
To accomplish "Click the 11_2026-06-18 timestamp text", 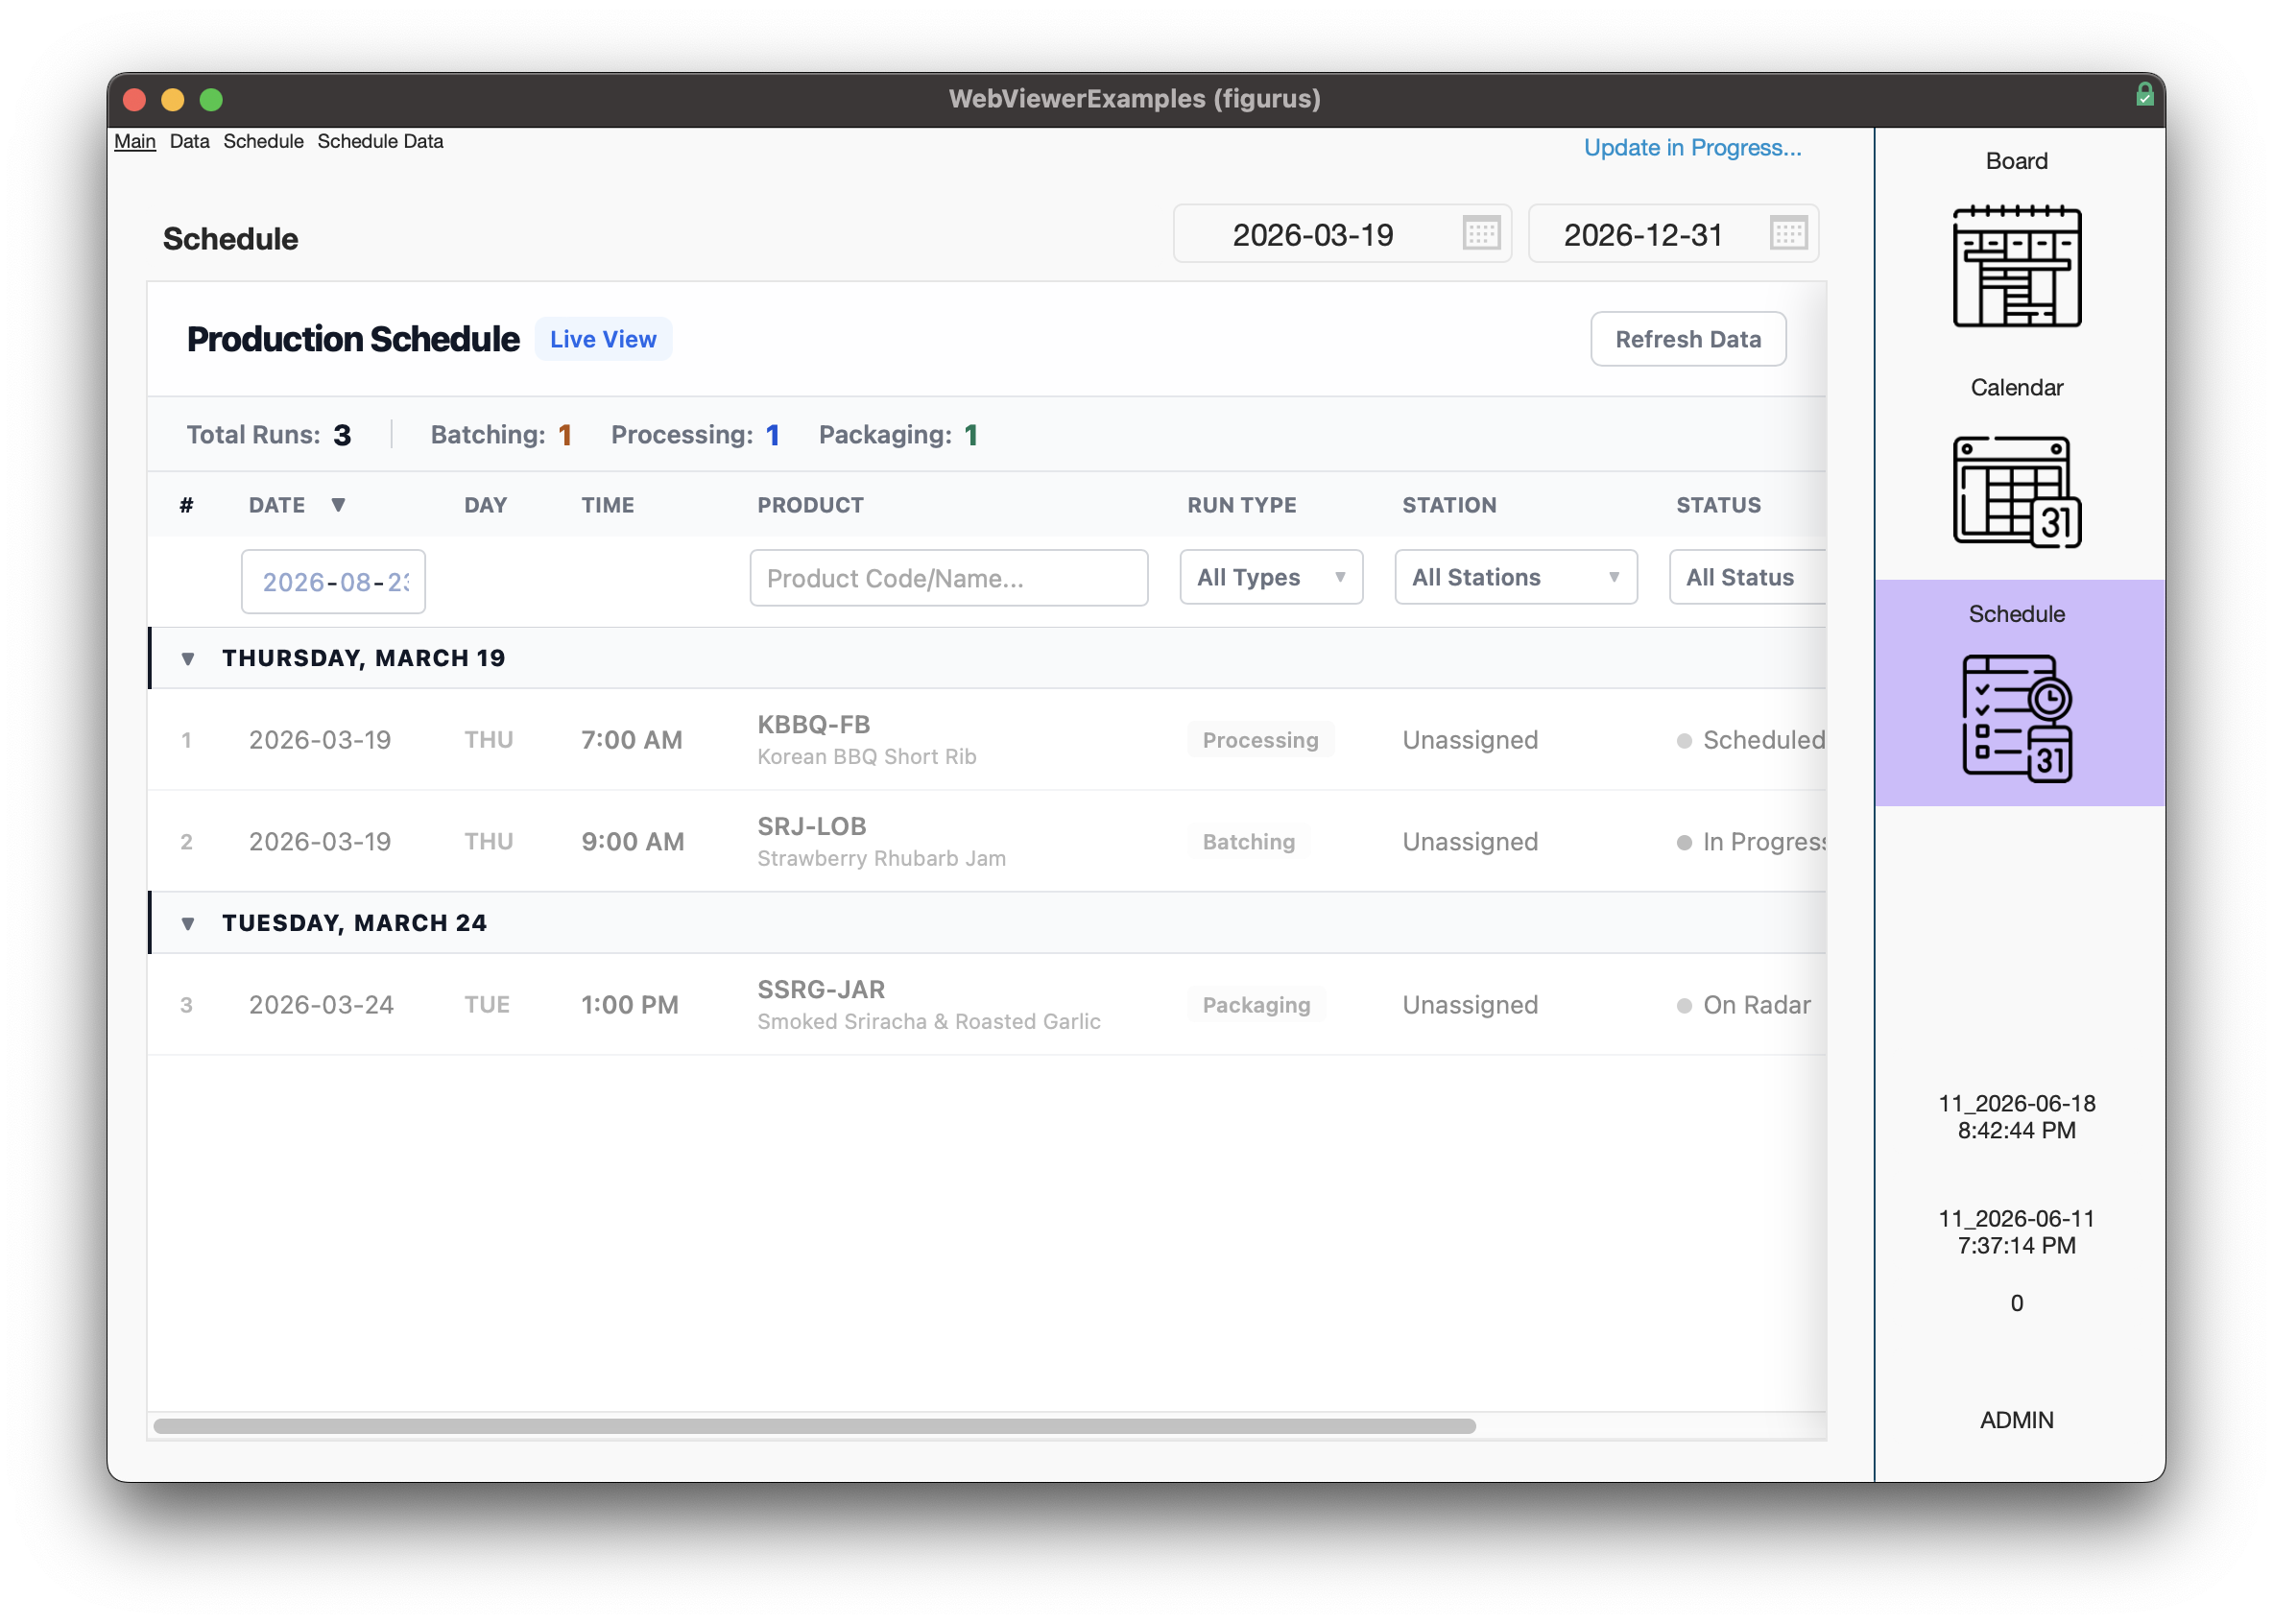I will [x=2016, y=1117].
